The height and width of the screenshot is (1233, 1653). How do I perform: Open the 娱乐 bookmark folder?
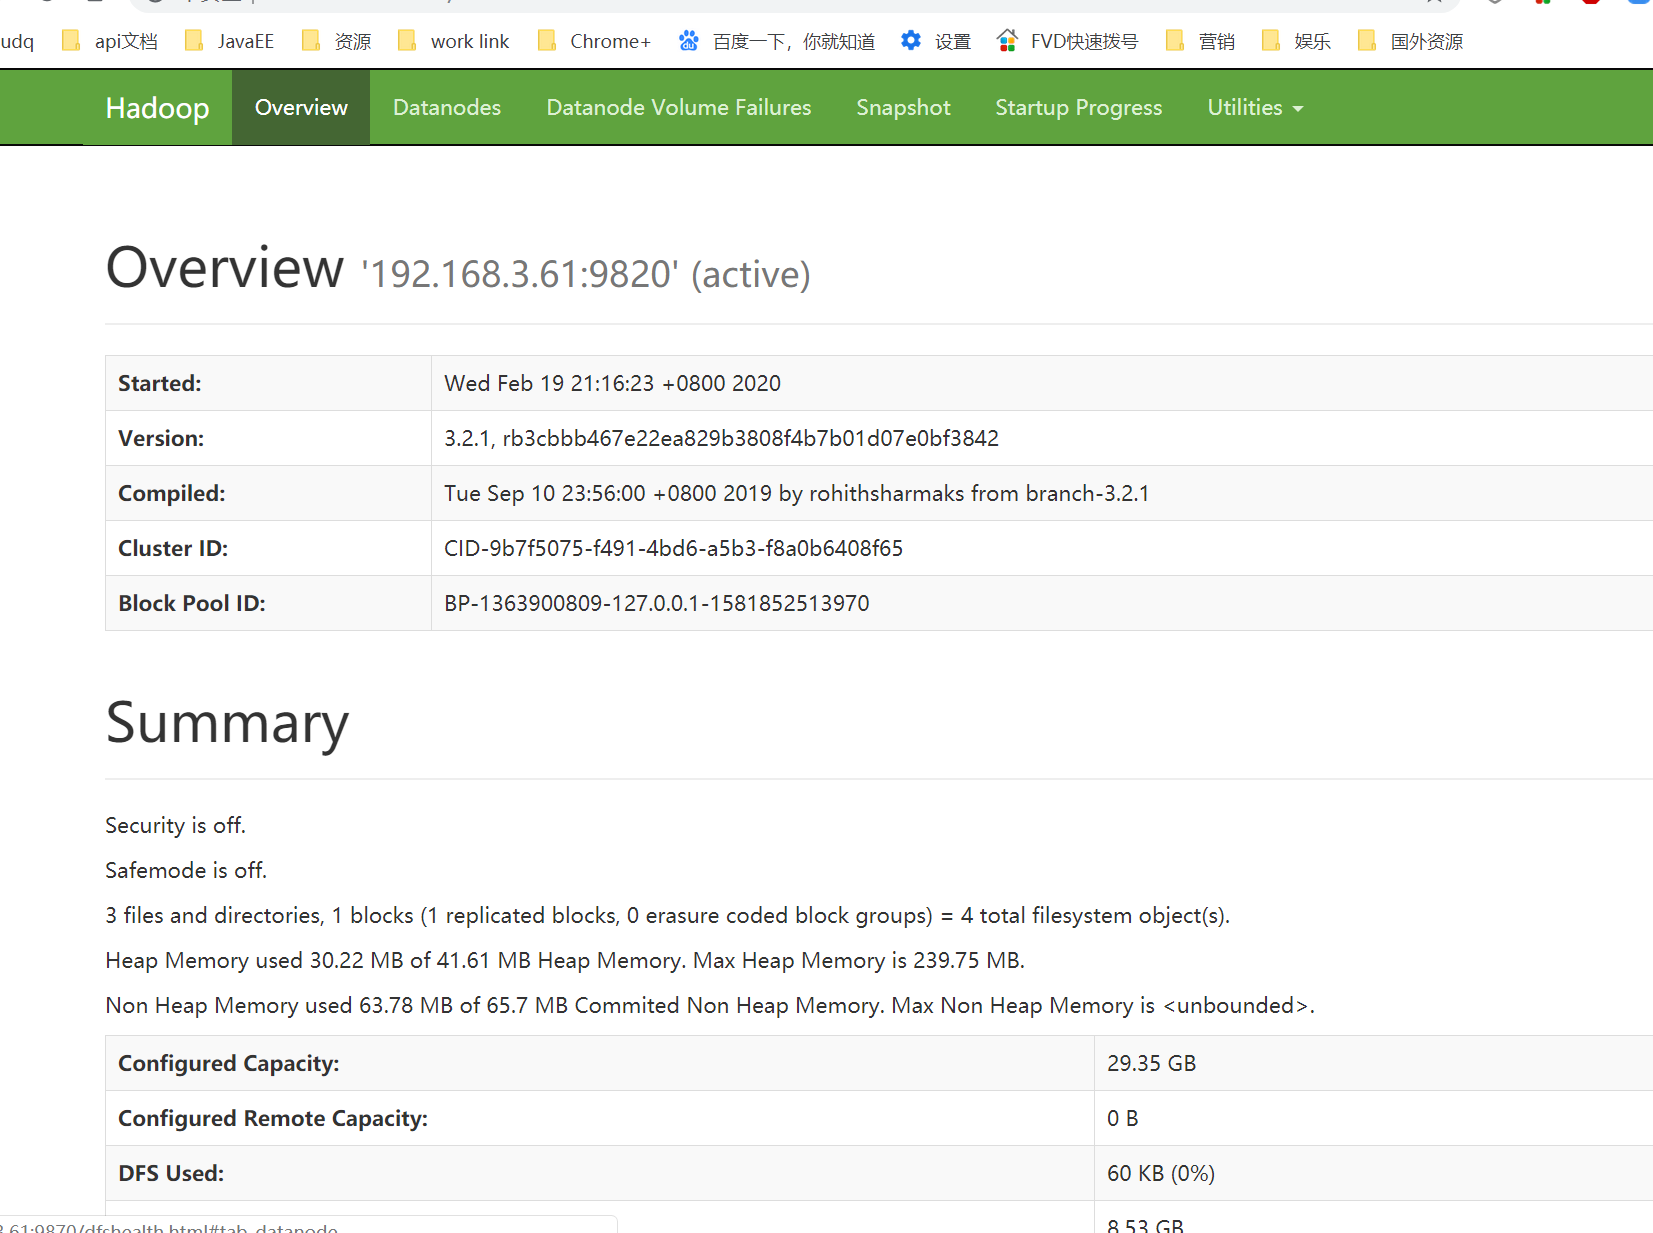(1296, 41)
